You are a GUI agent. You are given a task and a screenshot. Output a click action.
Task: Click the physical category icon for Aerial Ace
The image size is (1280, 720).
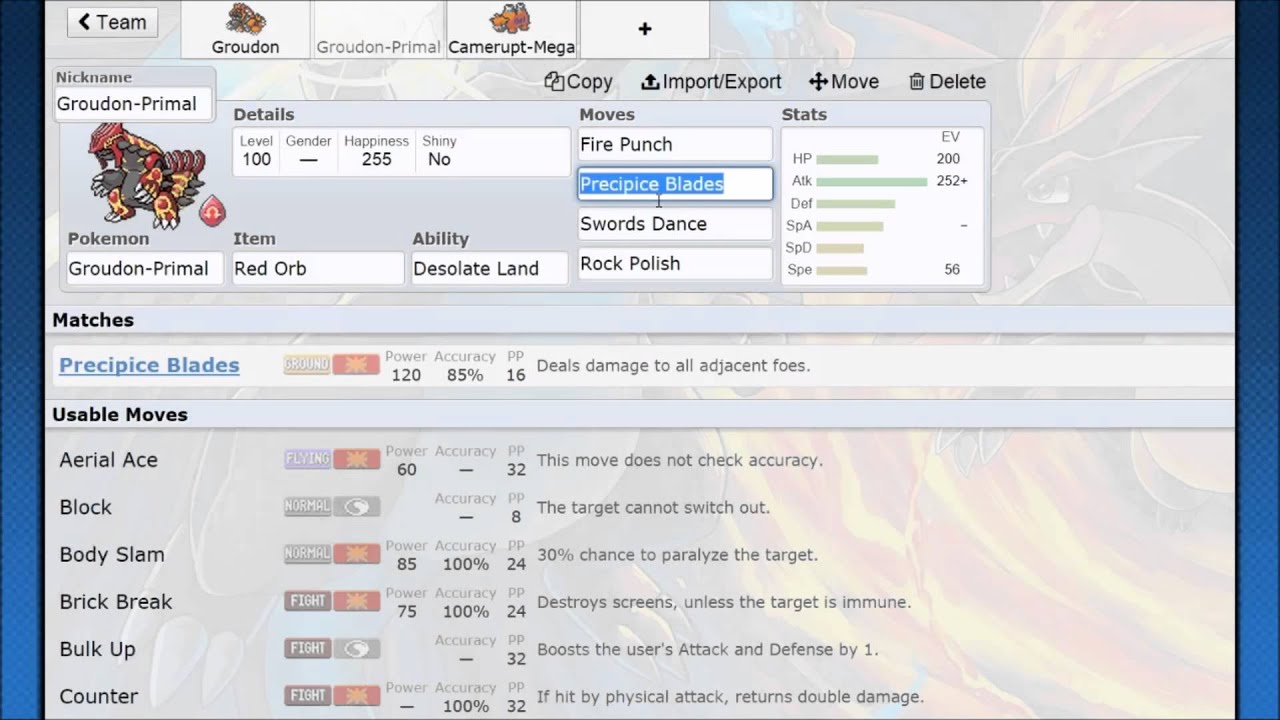(x=356, y=460)
